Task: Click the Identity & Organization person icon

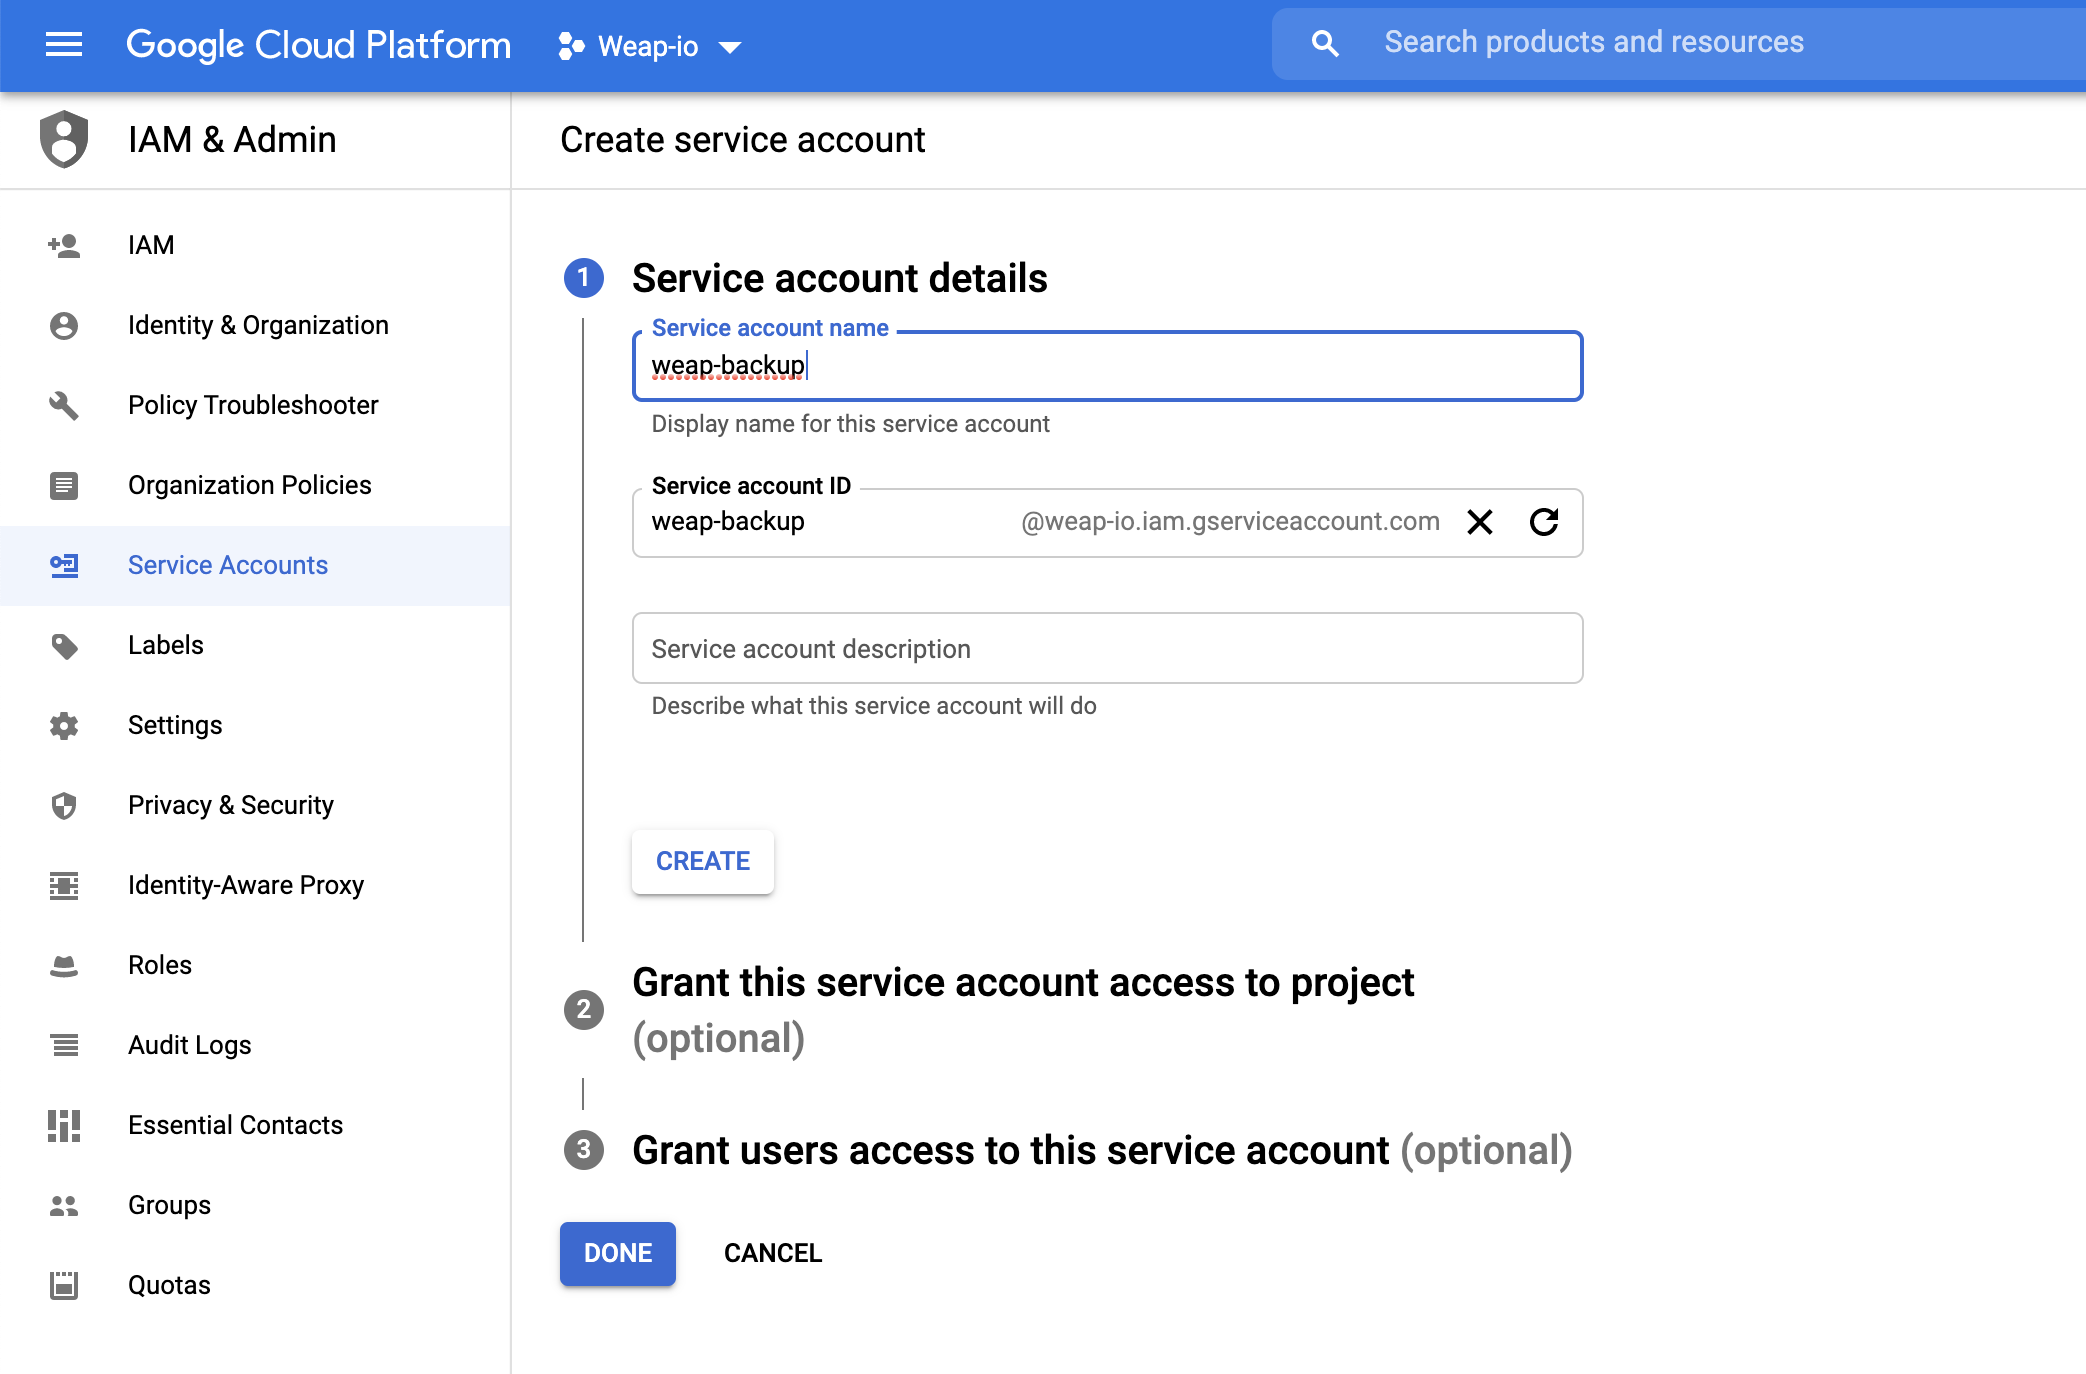Action: (x=64, y=325)
